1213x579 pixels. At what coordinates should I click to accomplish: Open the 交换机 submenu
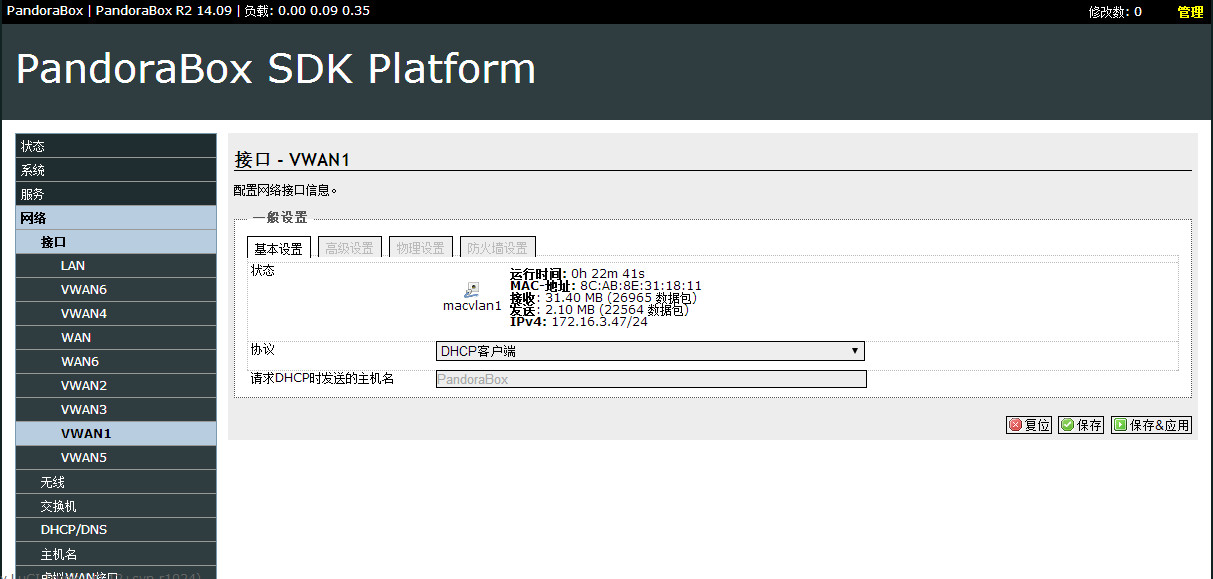tap(116, 506)
